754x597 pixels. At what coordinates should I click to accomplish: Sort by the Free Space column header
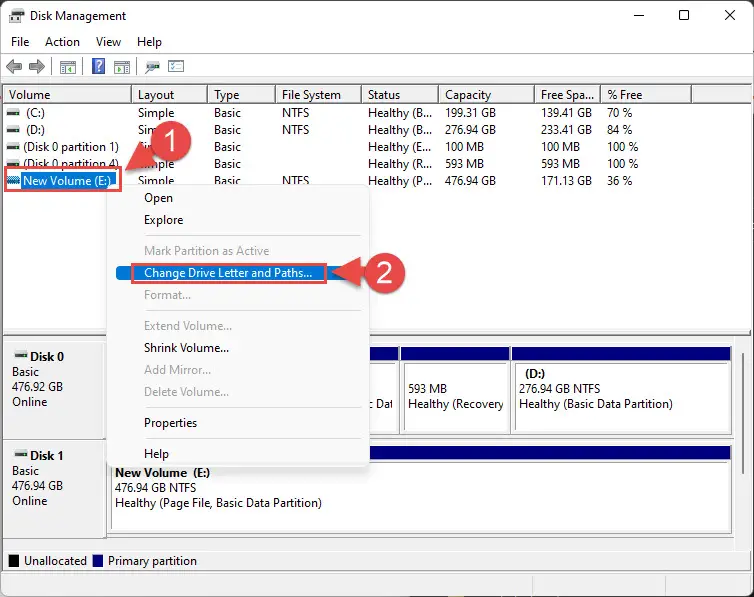(x=568, y=95)
